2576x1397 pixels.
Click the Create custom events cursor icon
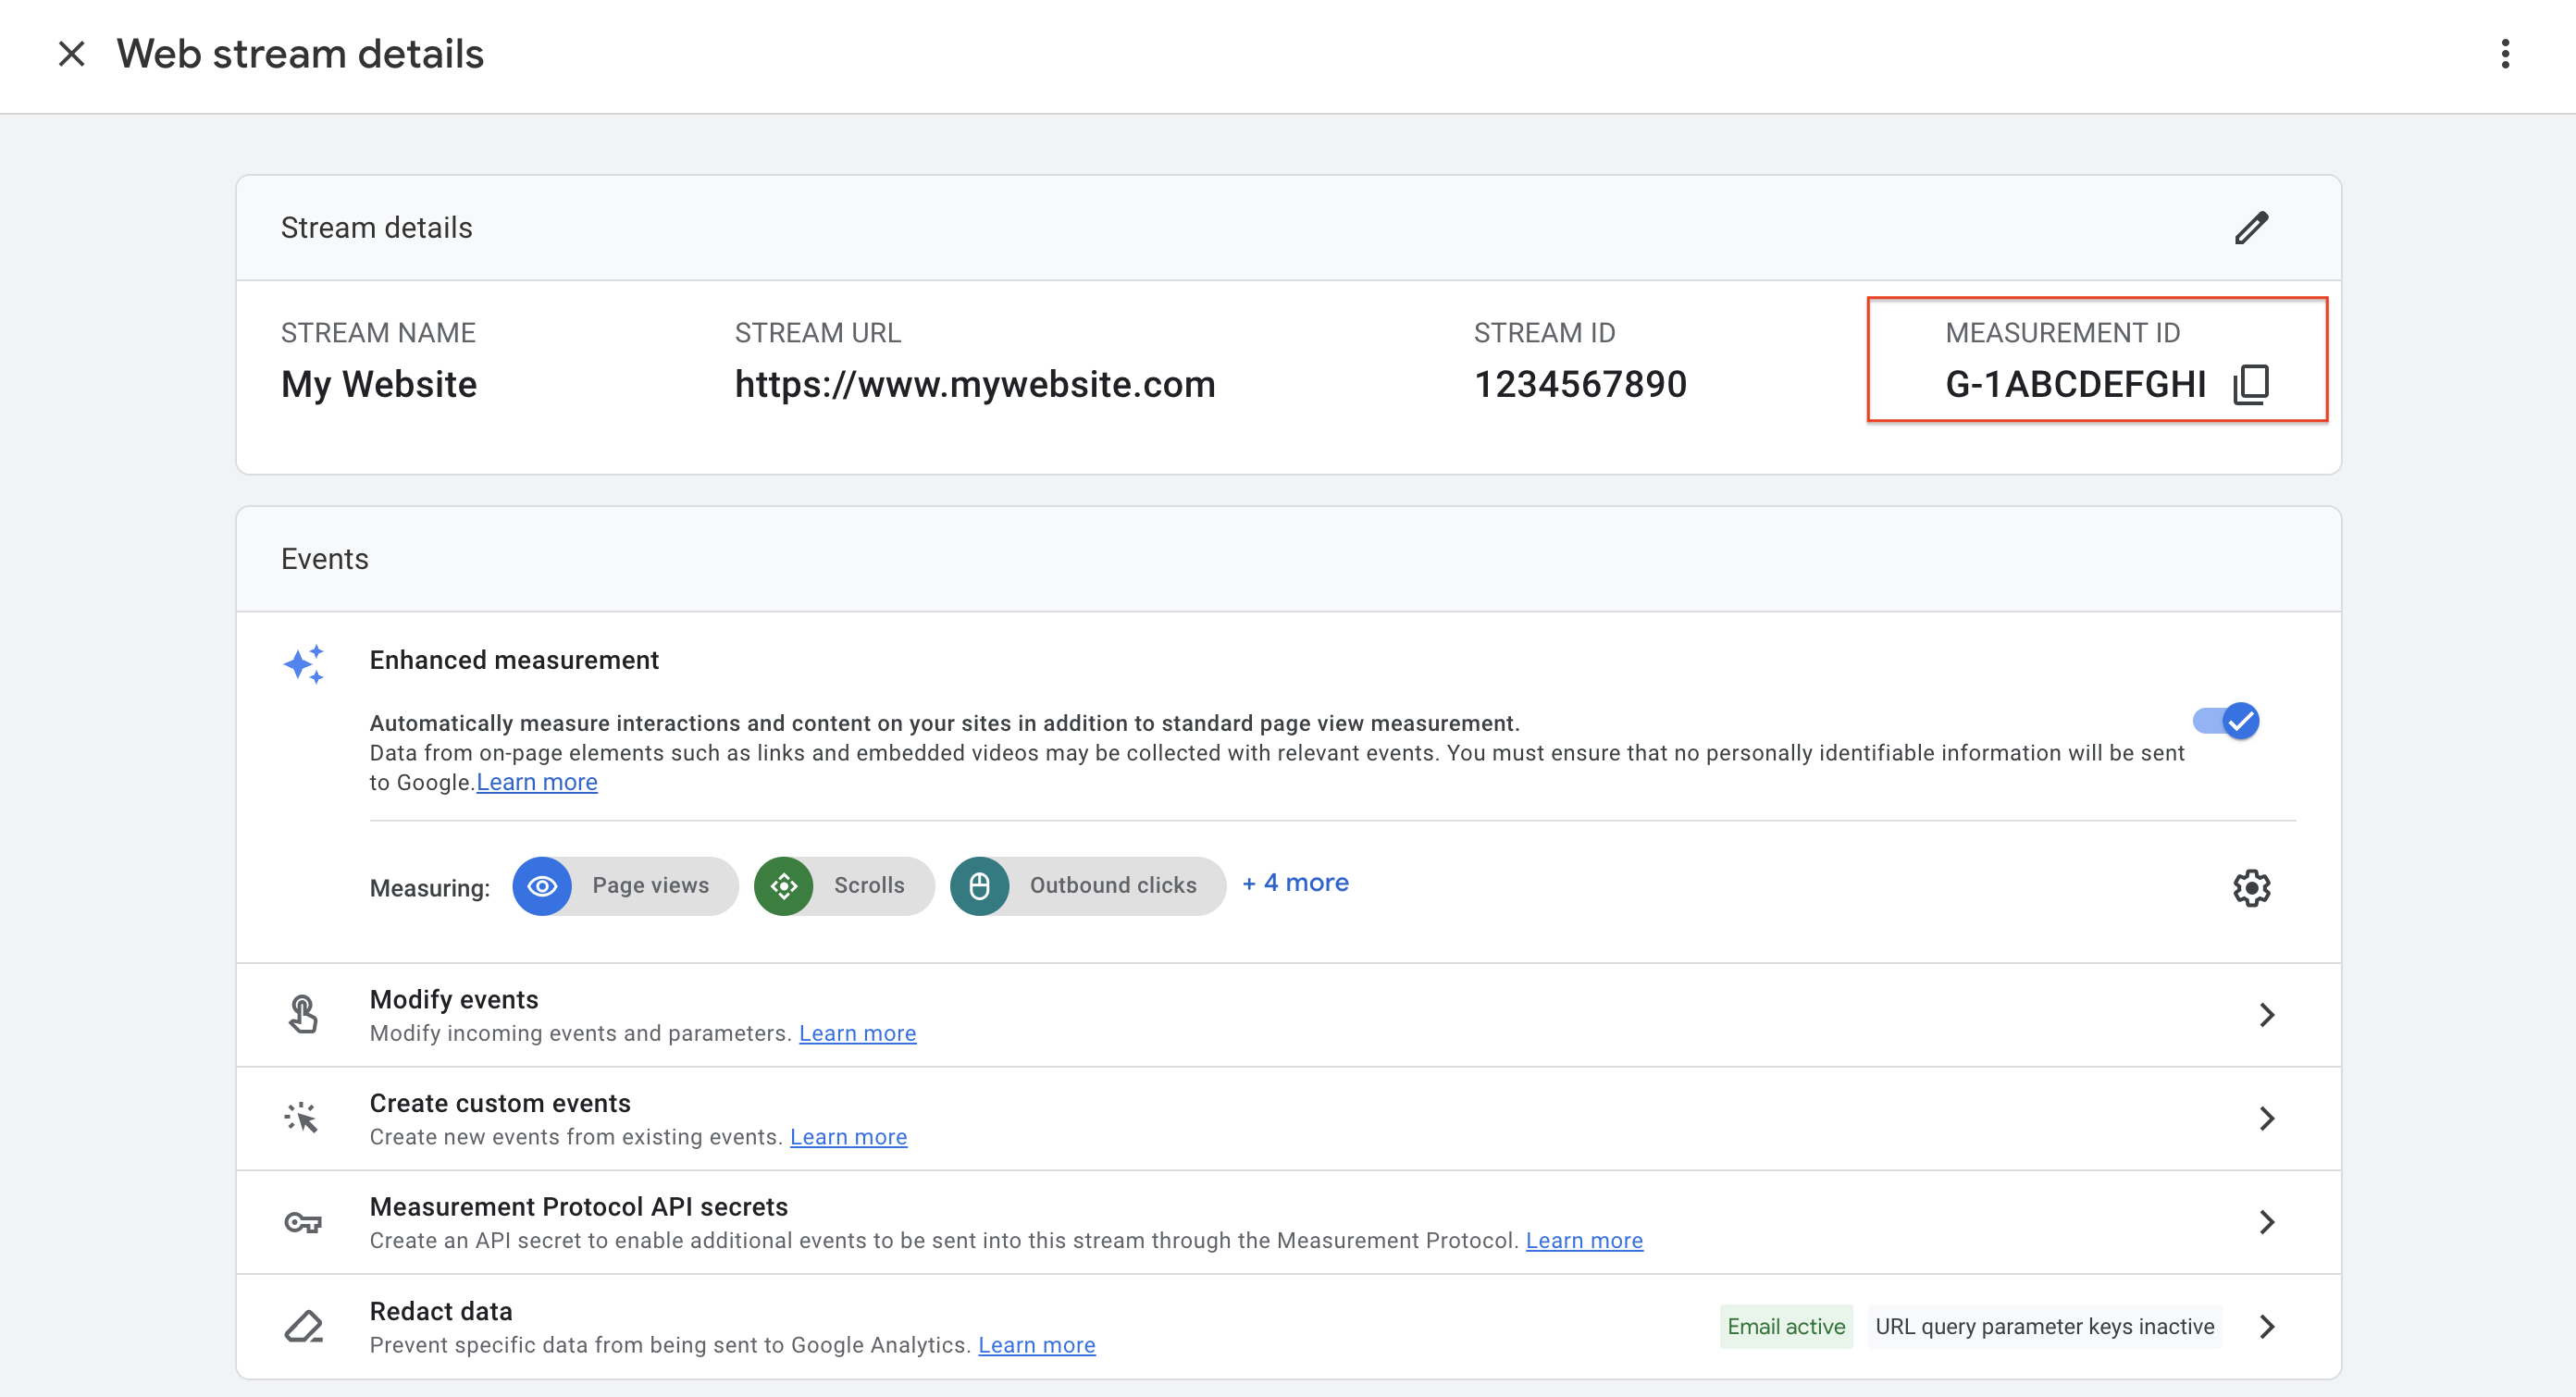[x=302, y=1118]
